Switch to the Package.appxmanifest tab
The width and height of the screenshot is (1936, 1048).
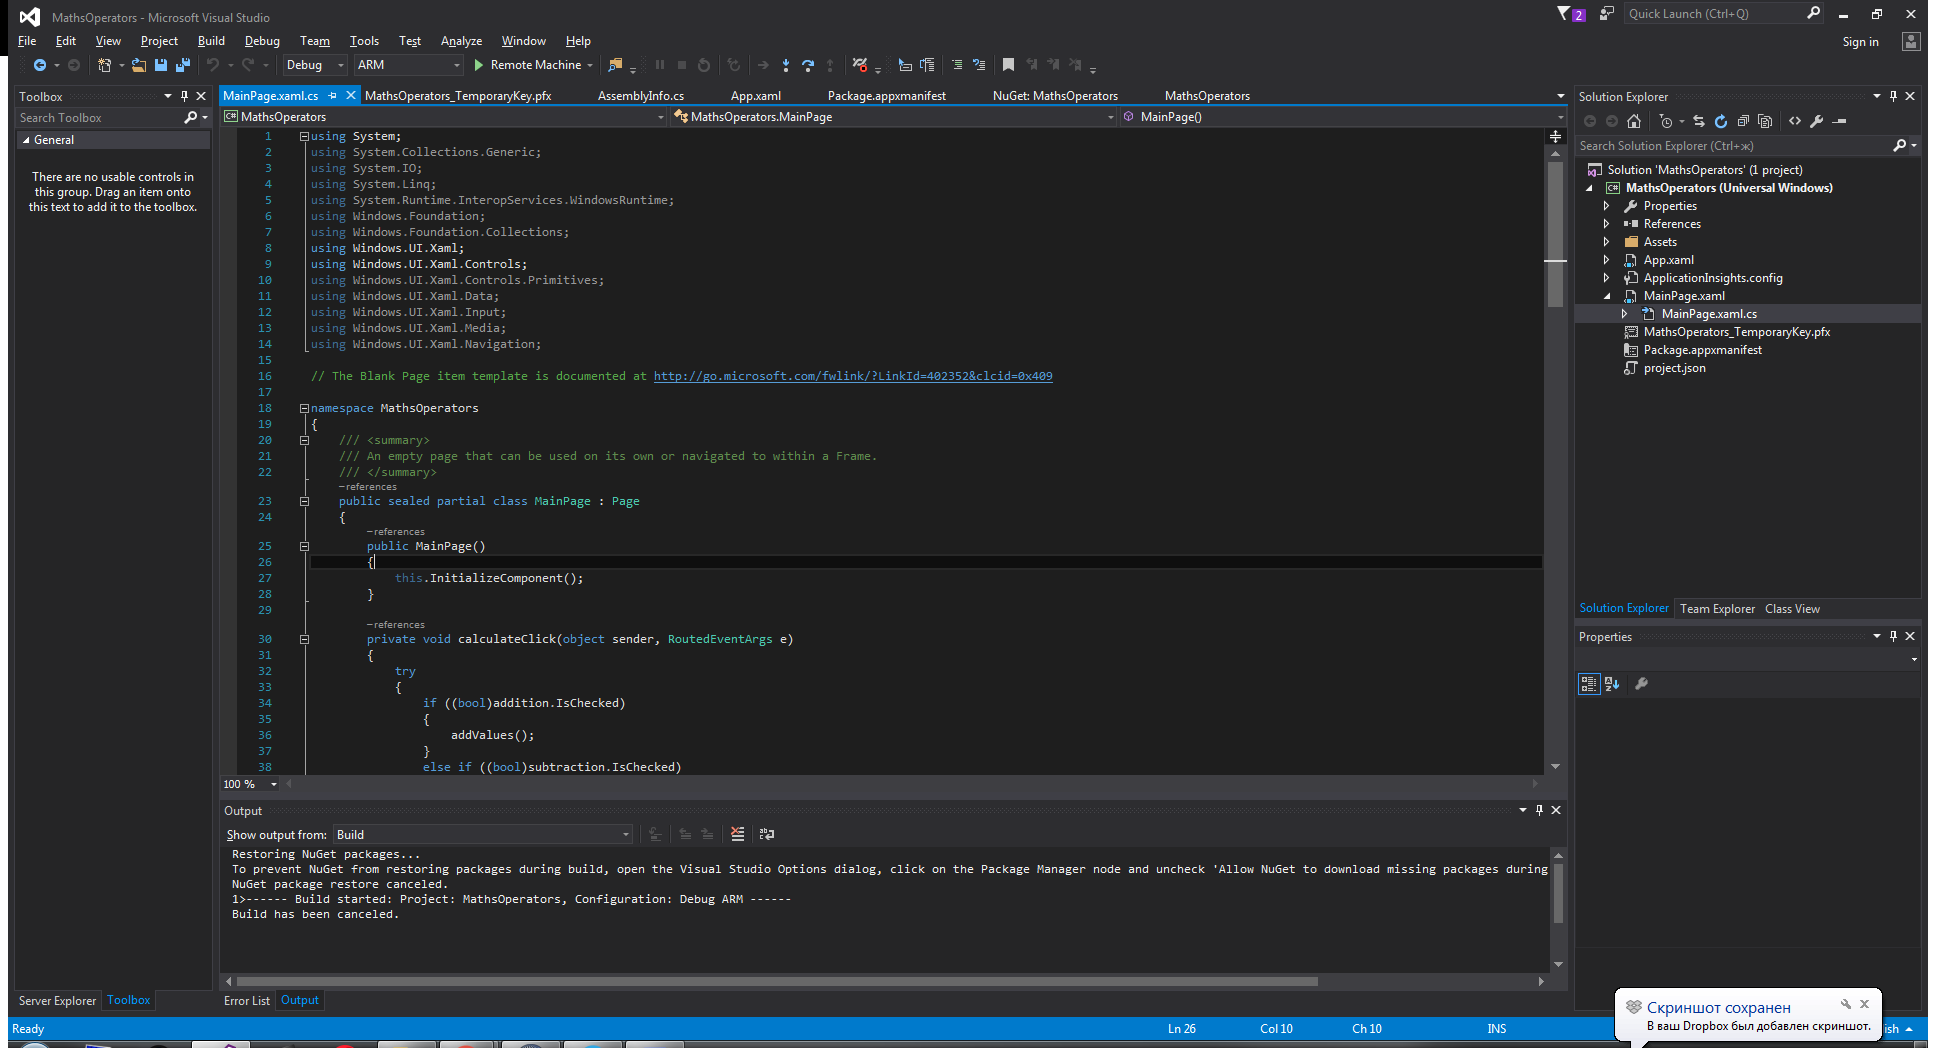(886, 96)
